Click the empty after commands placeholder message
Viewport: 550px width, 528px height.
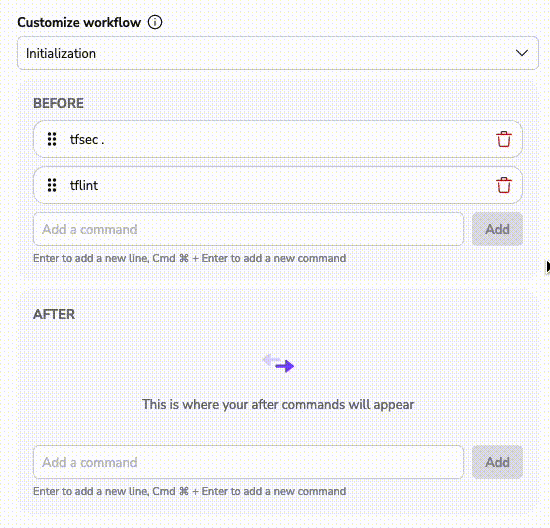tap(278, 405)
